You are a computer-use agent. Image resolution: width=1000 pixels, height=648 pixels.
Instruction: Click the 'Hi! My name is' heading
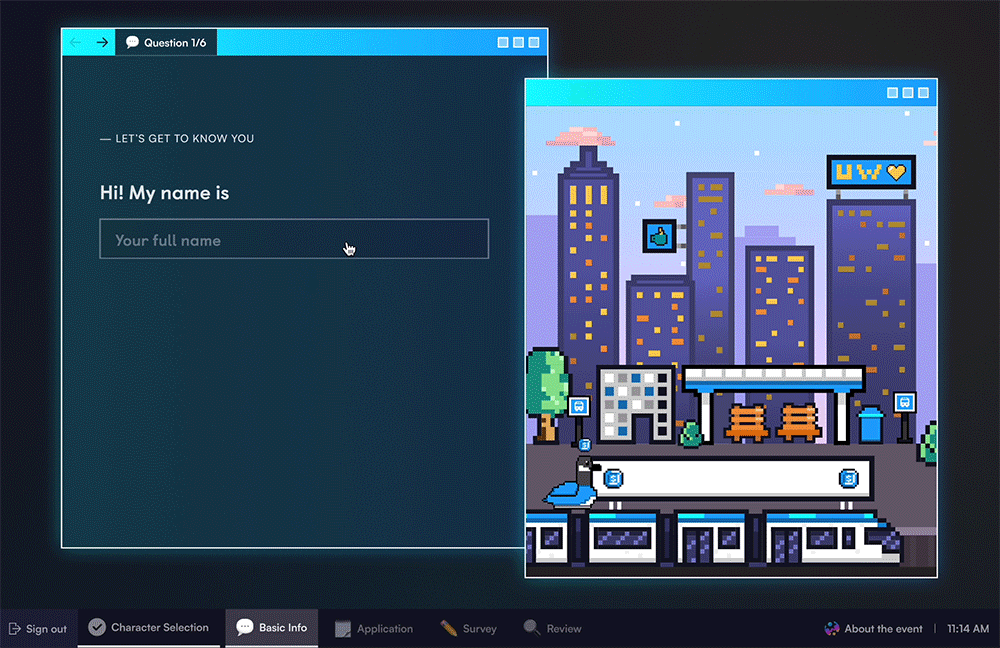tap(165, 193)
